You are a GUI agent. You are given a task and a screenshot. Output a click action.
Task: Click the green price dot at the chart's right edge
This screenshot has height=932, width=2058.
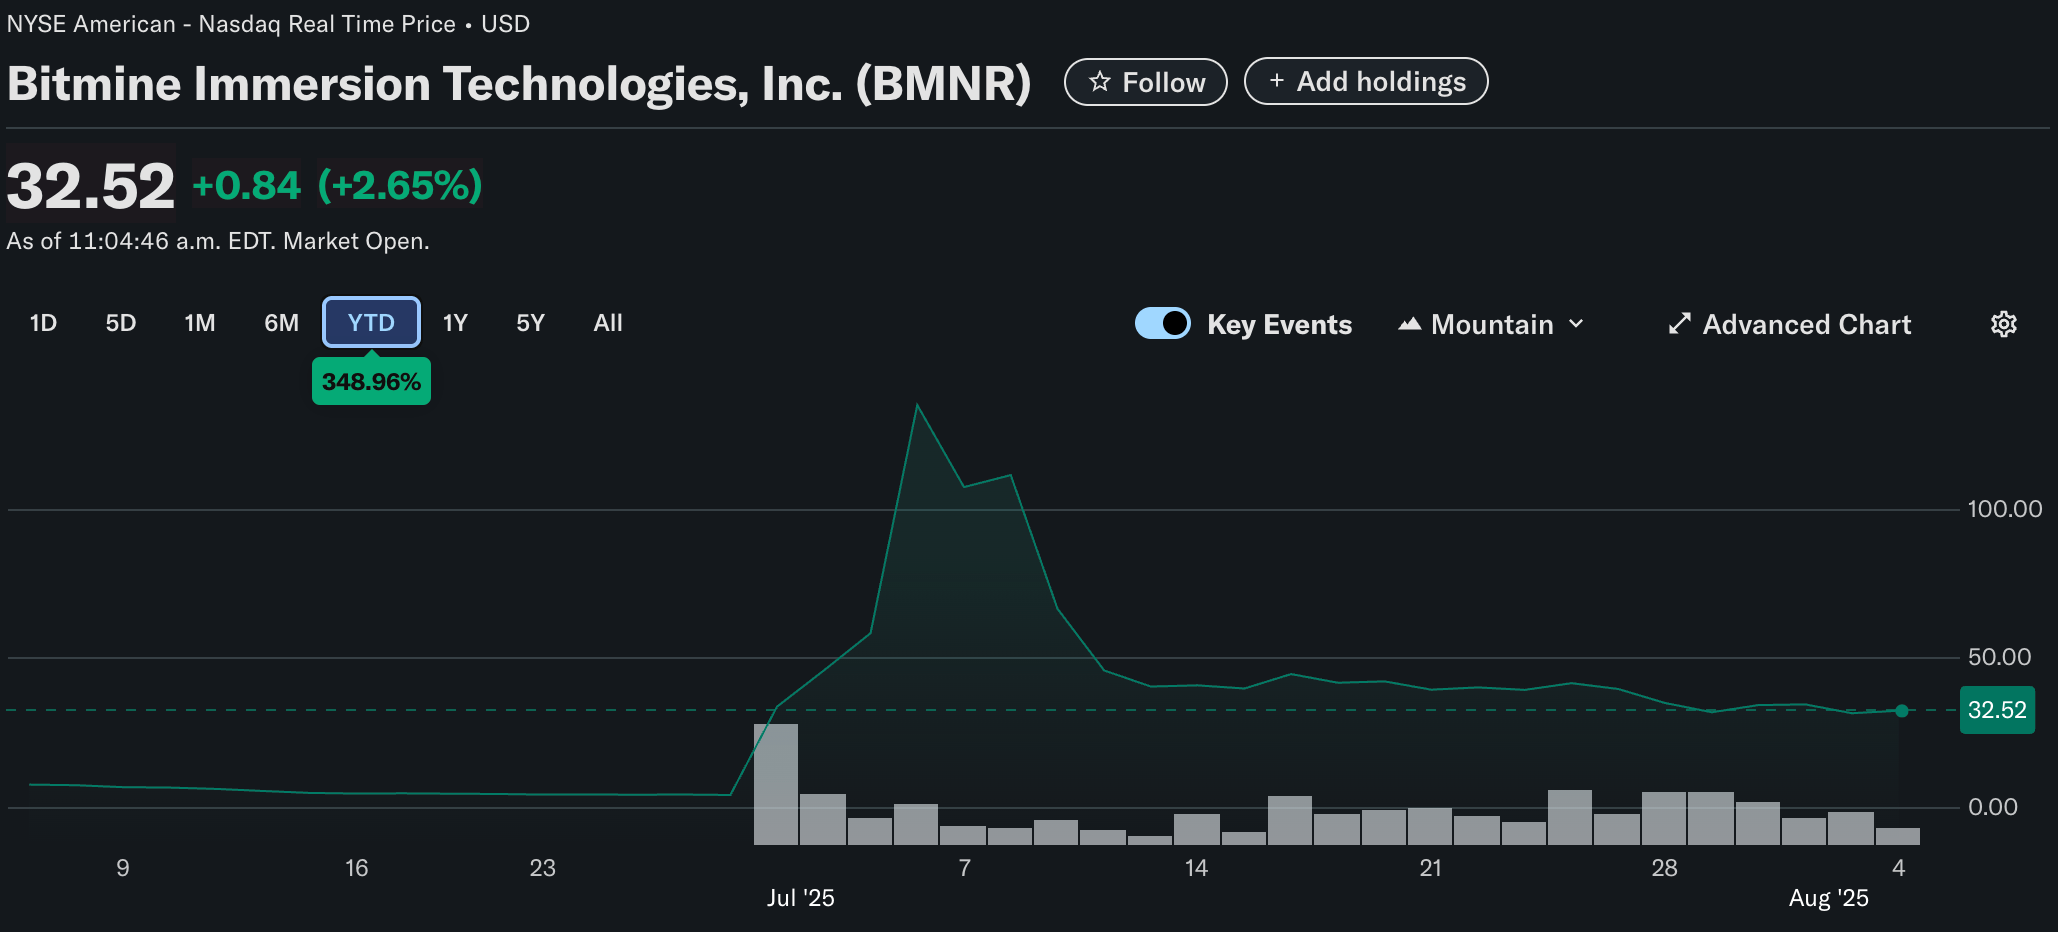coord(1901,711)
